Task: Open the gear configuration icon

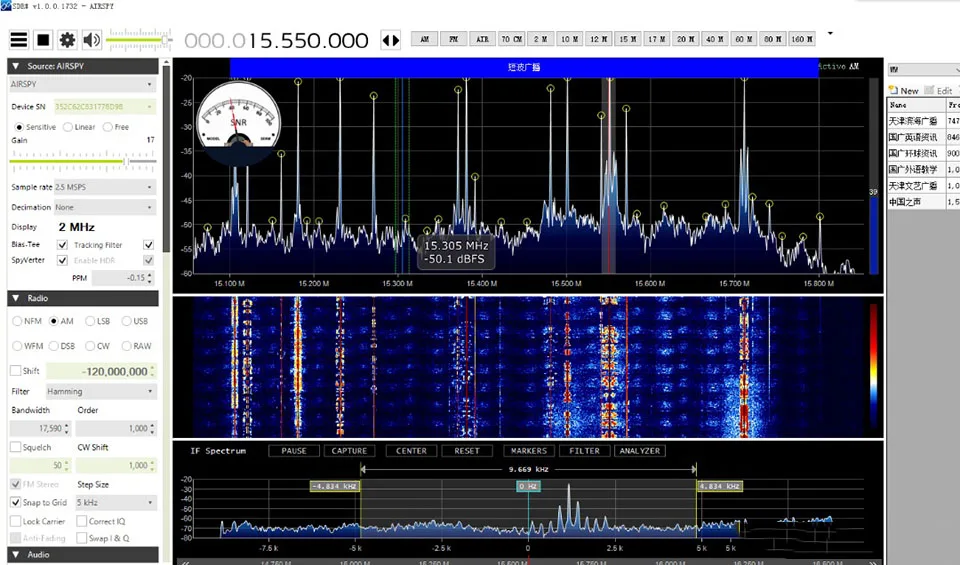Action: point(67,40)
